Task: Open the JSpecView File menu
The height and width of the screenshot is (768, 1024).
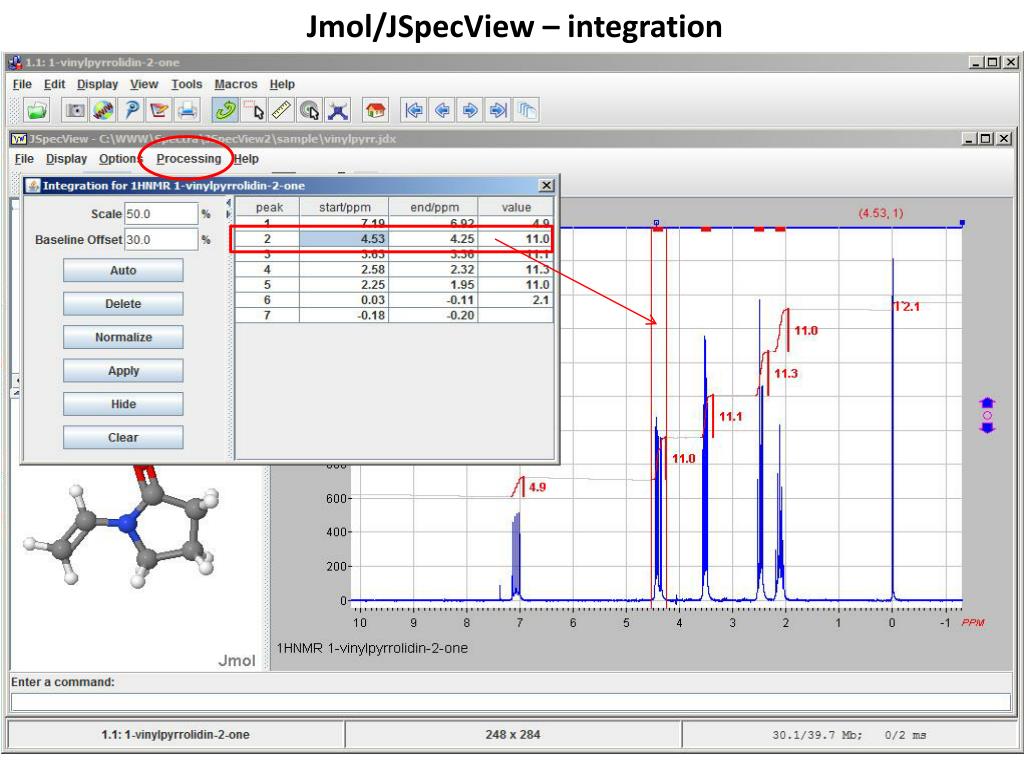Action: pyautogui.click(x=24, y=159)
